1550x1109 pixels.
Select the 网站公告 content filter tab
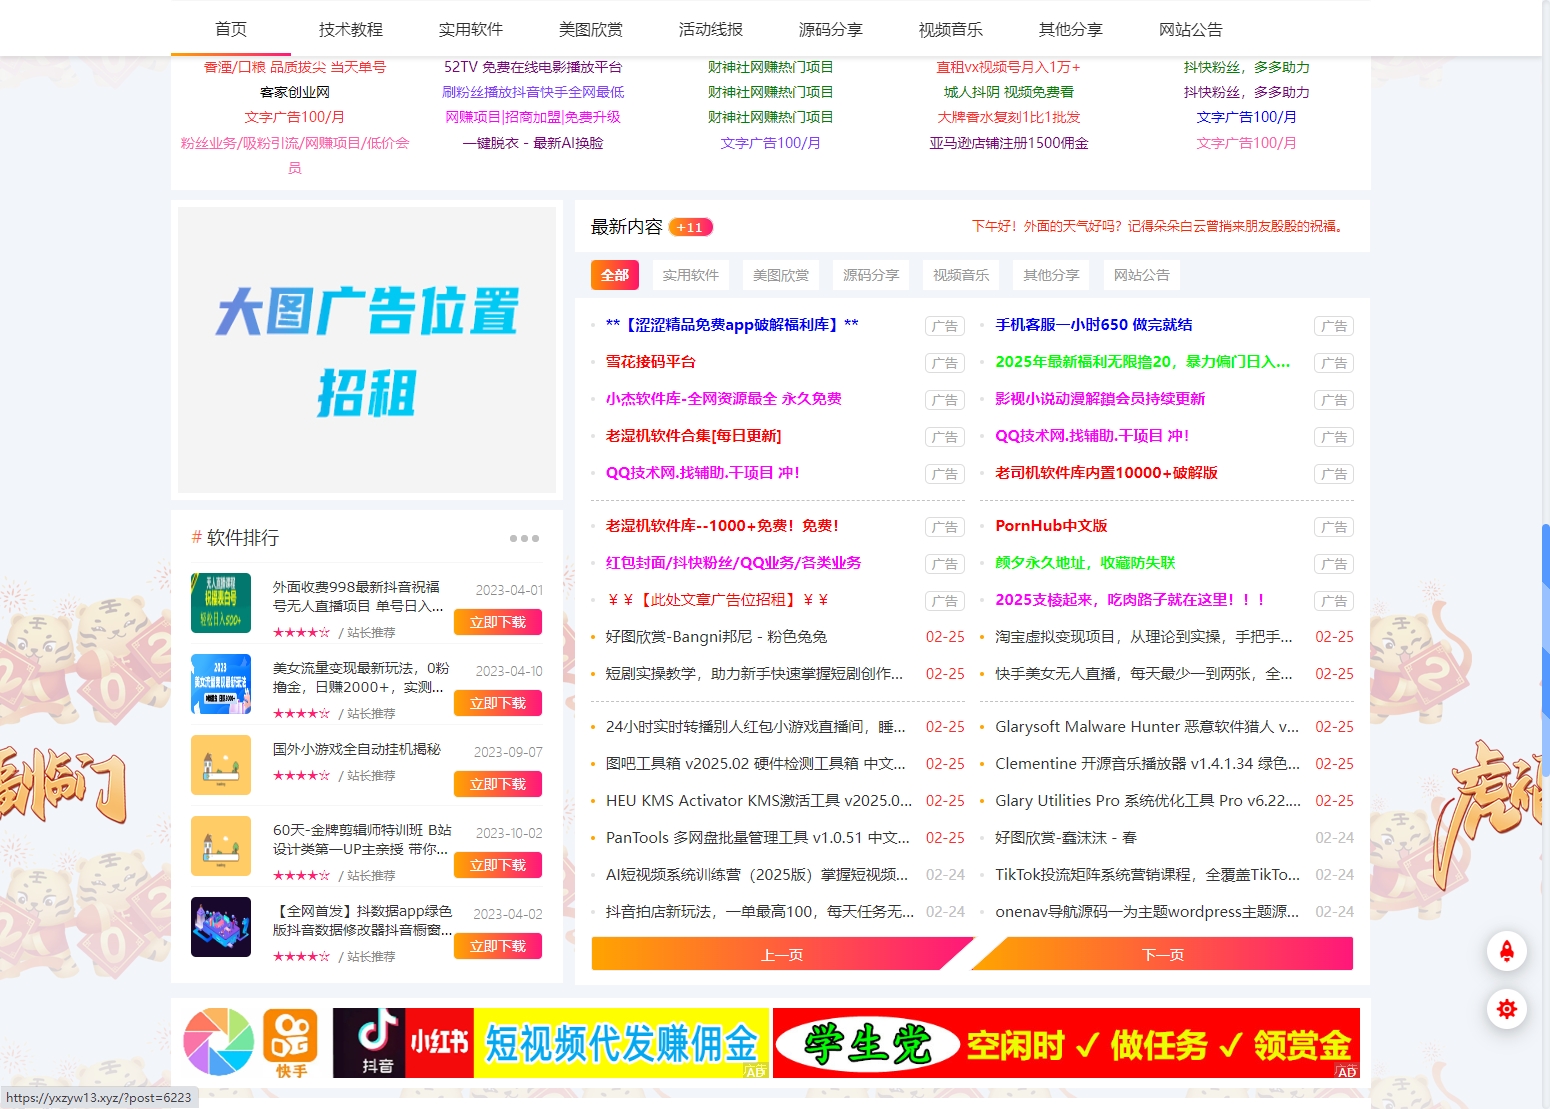[1141, 275]
